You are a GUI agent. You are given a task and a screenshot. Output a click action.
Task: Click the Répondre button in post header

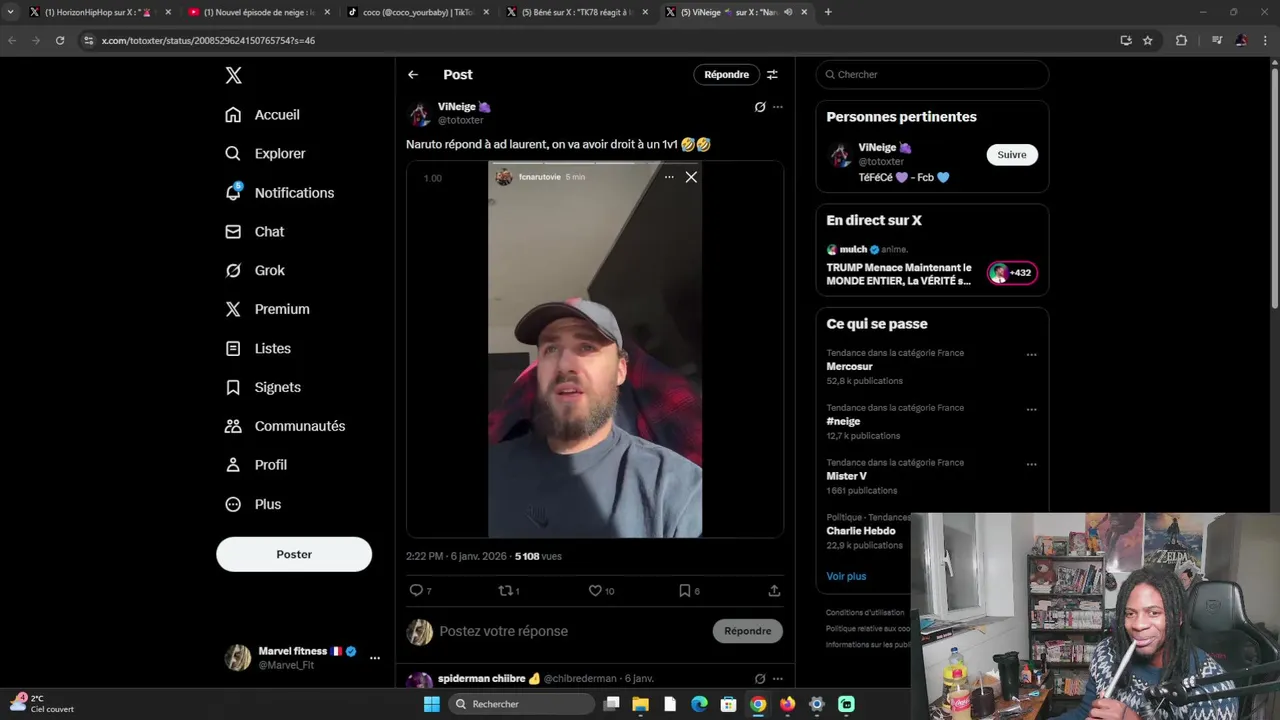726,75
